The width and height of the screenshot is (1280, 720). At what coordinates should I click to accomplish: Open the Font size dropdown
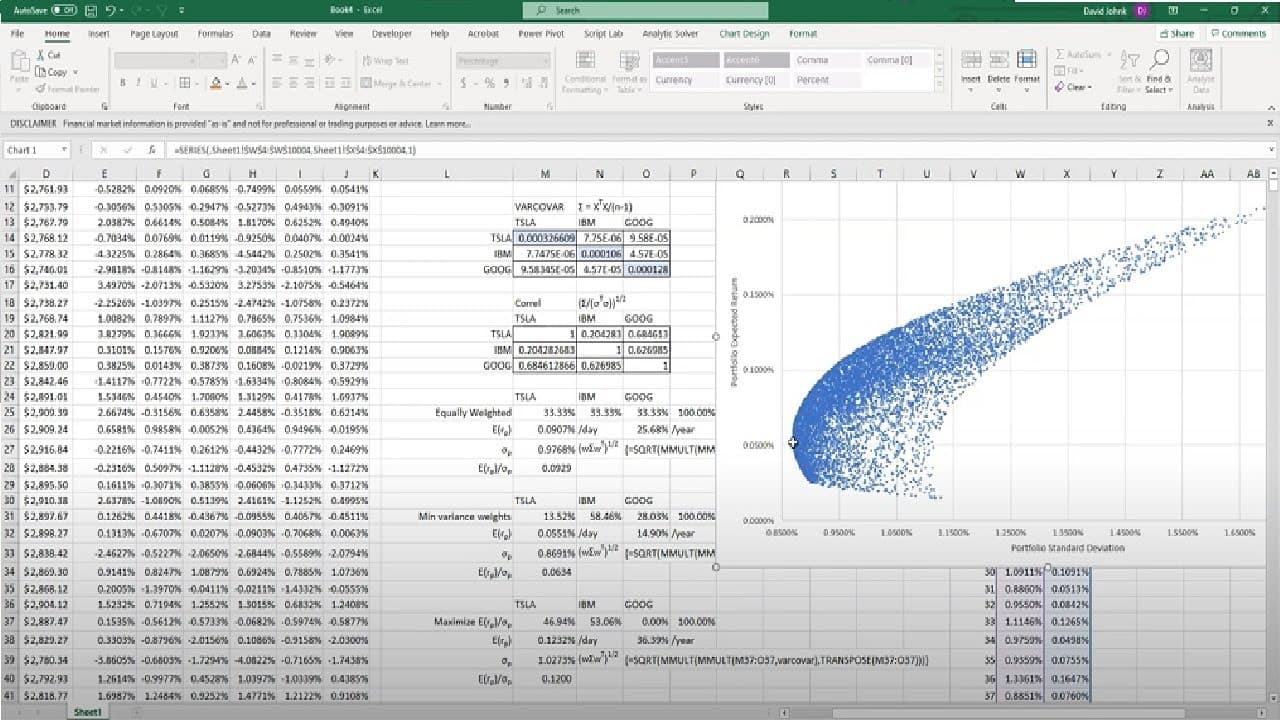[x=223, y=61]
